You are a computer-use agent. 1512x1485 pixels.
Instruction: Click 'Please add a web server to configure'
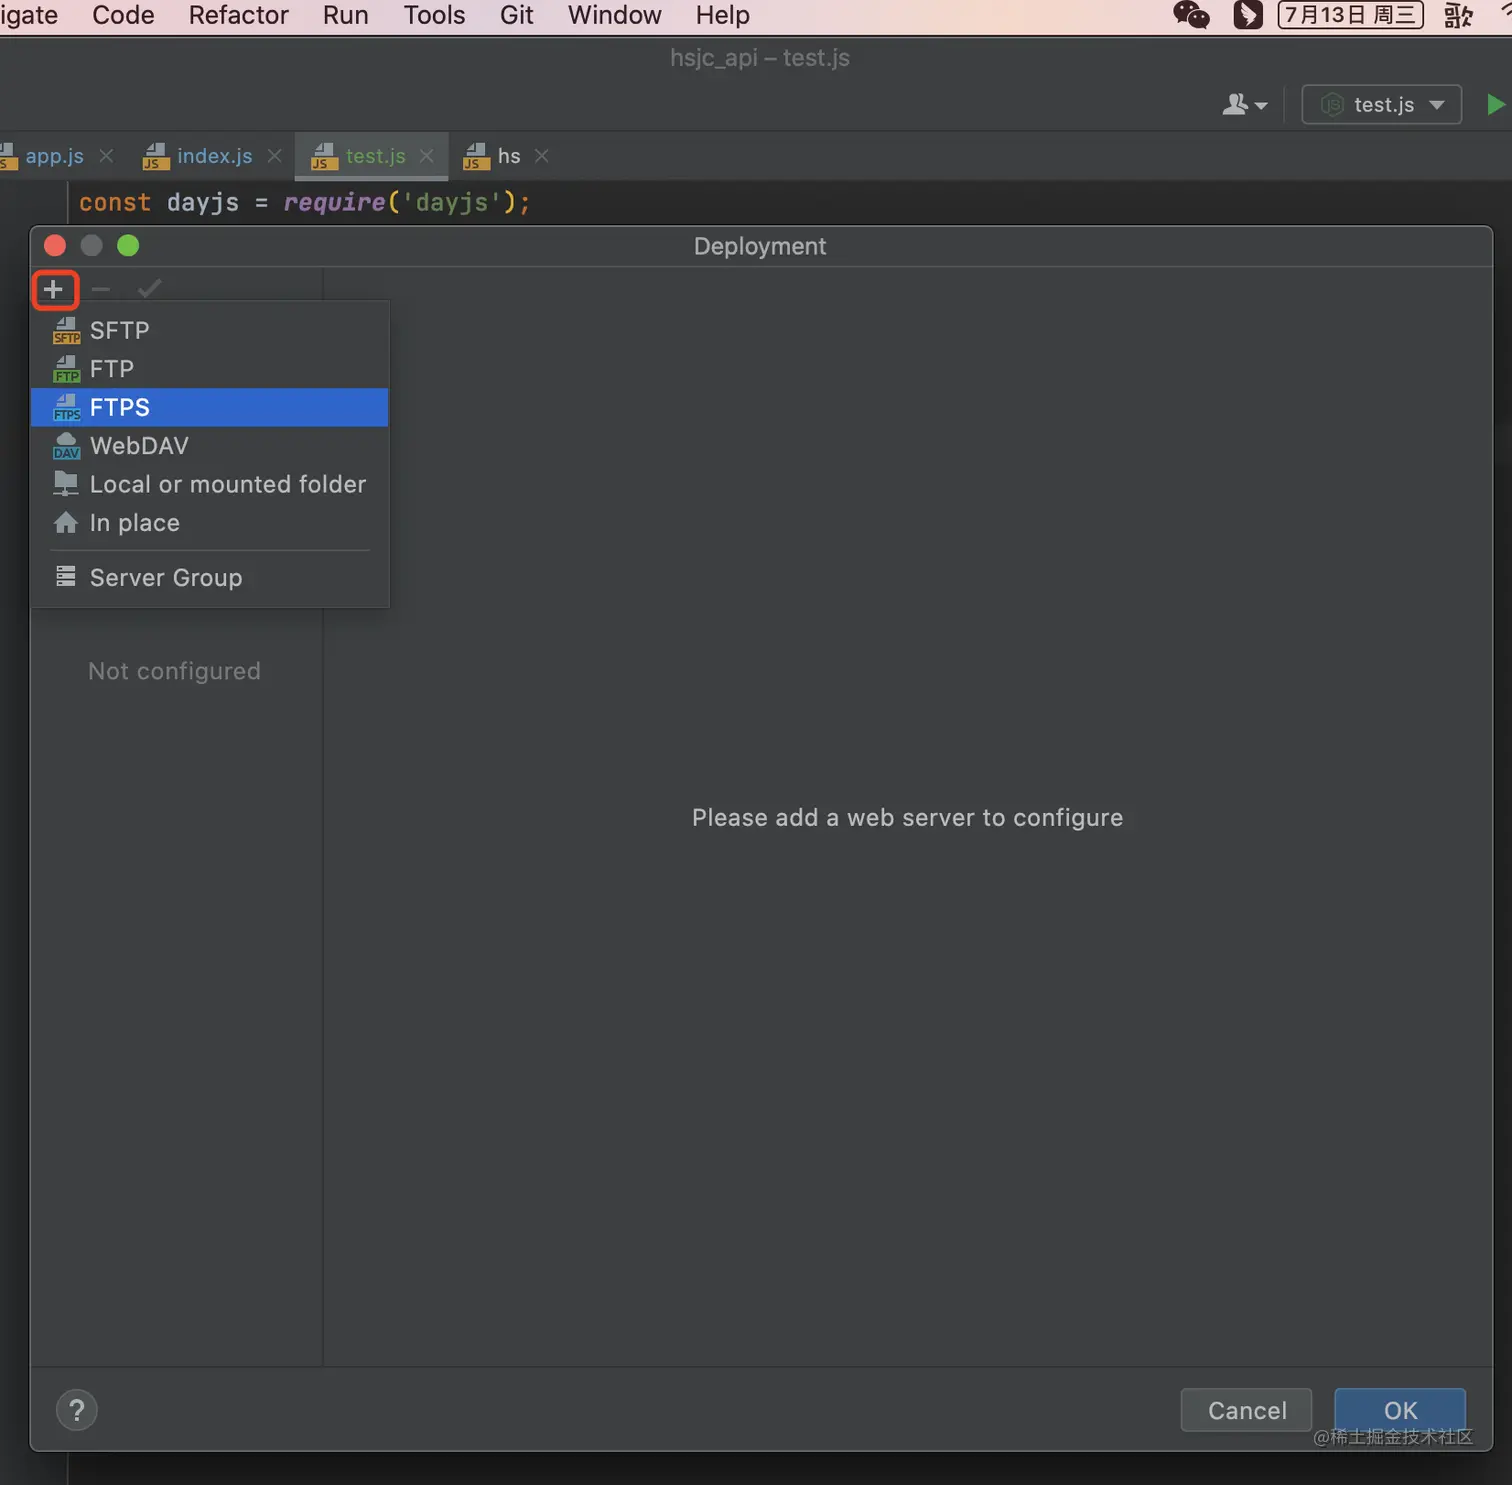907,818
